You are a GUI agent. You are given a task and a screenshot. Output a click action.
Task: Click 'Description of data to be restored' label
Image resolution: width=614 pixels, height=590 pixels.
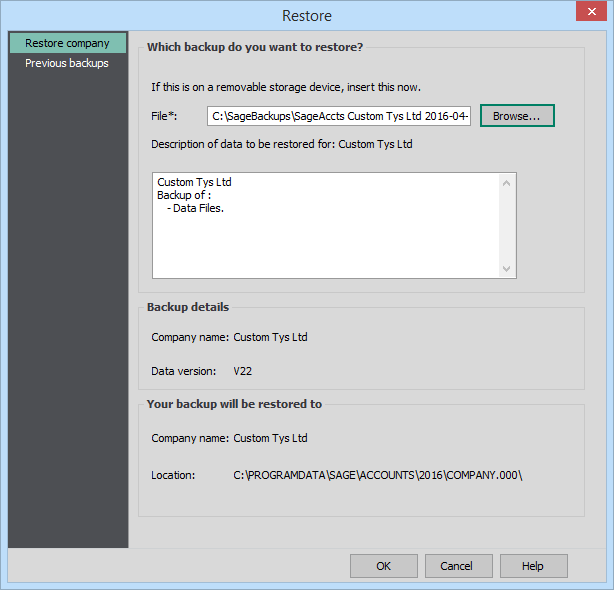coord(282,144)
